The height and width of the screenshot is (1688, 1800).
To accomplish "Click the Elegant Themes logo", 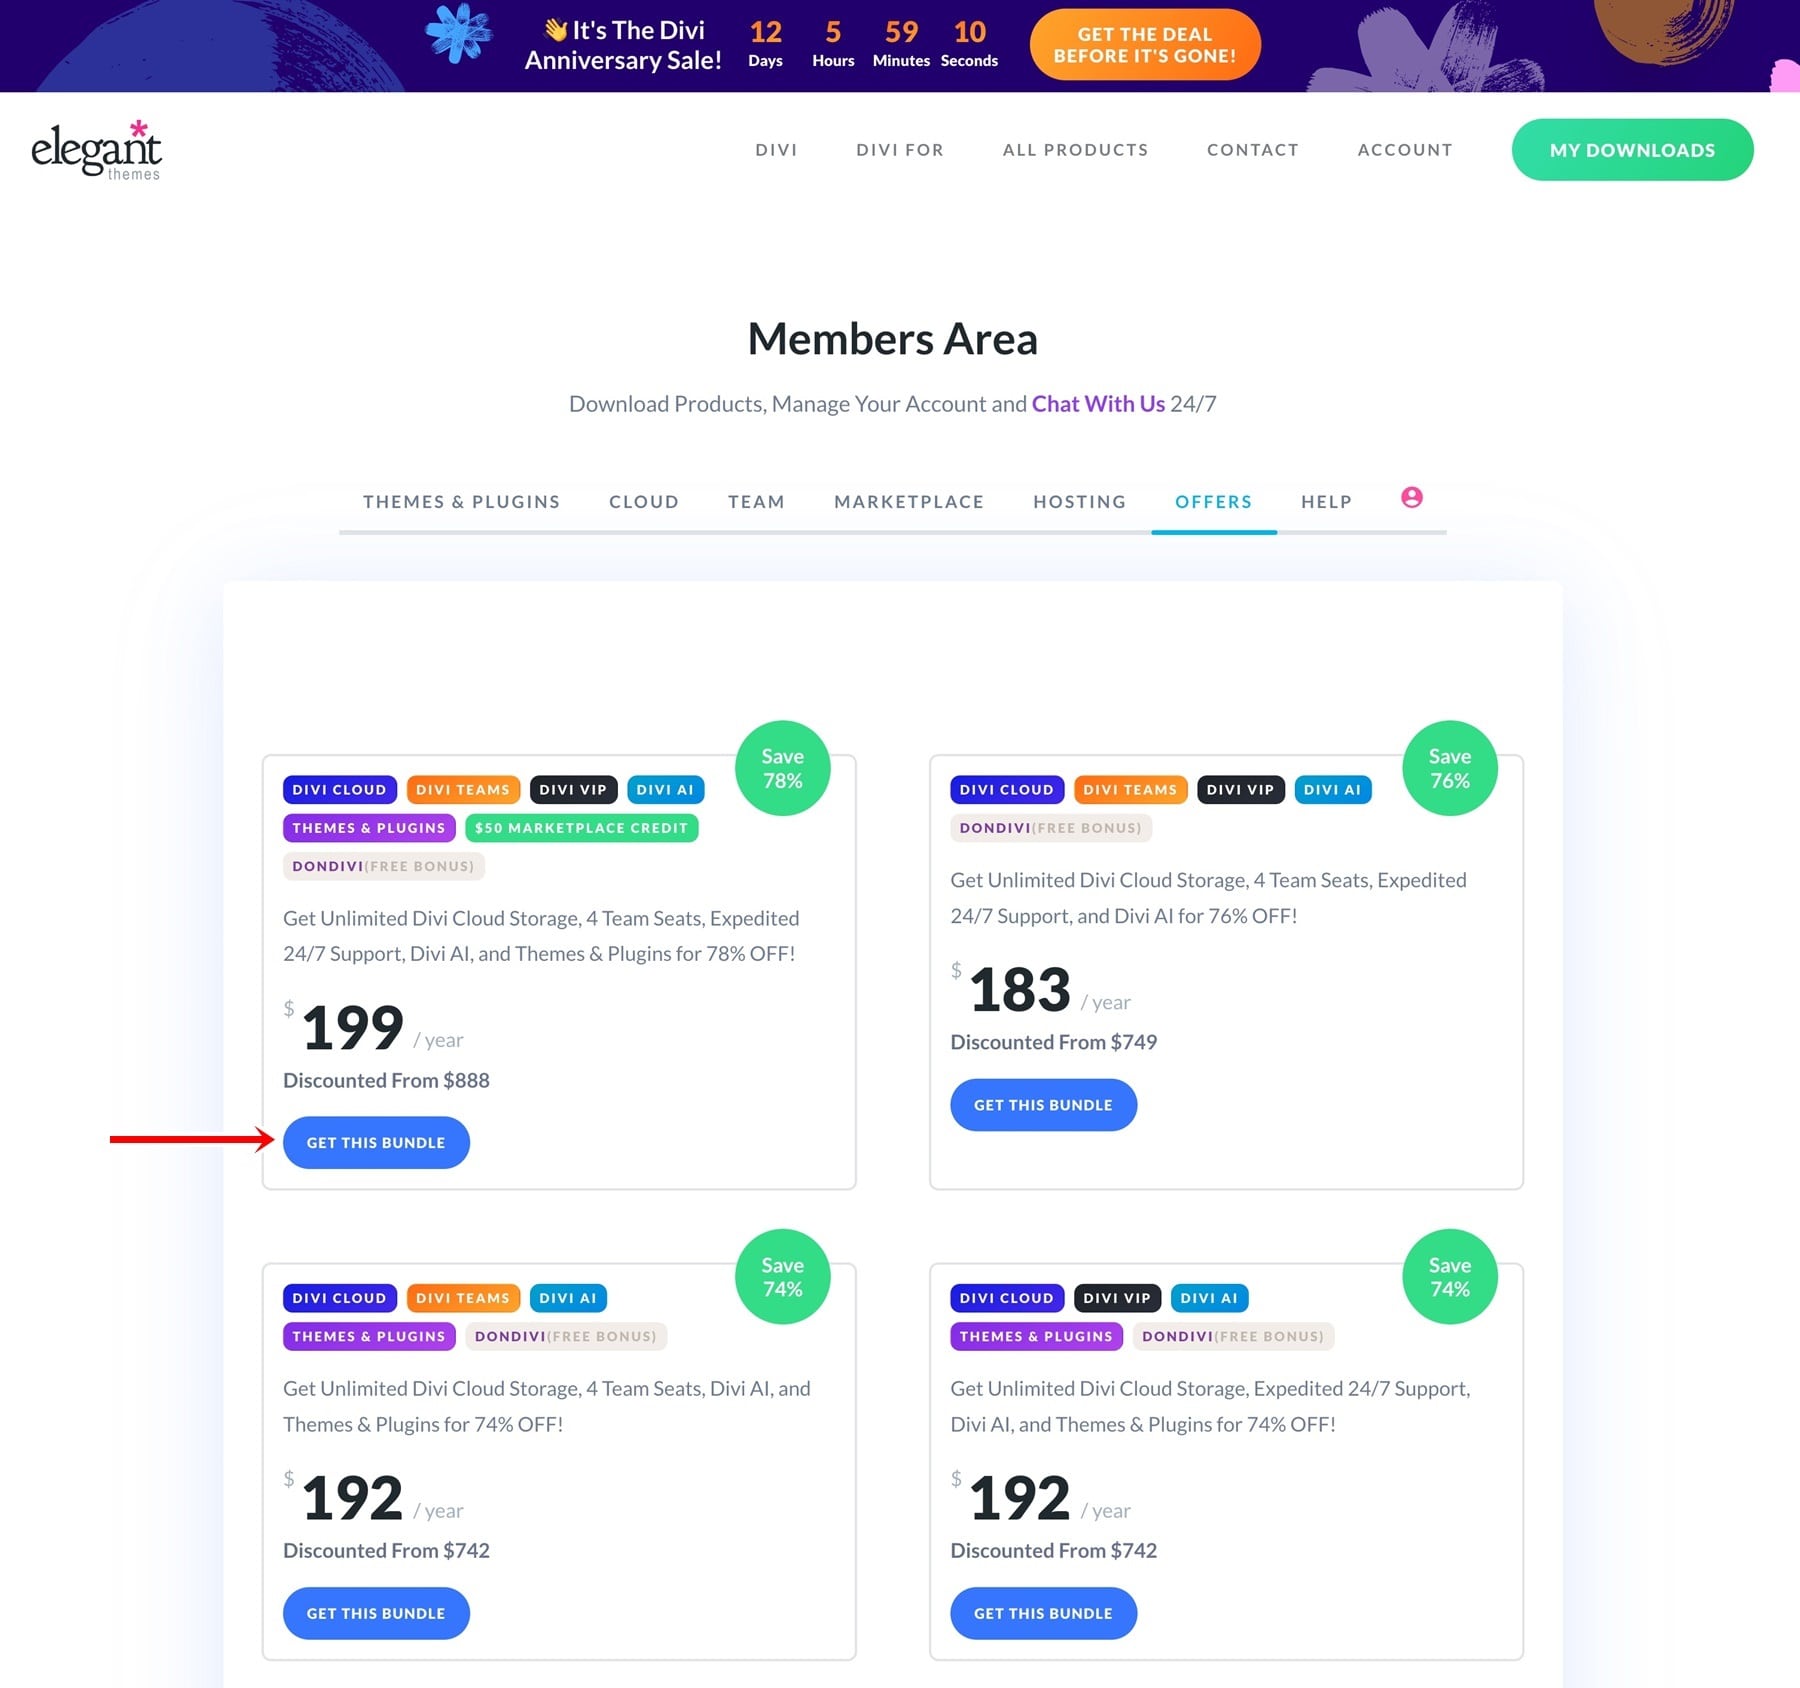I will [x=96, y=150].
